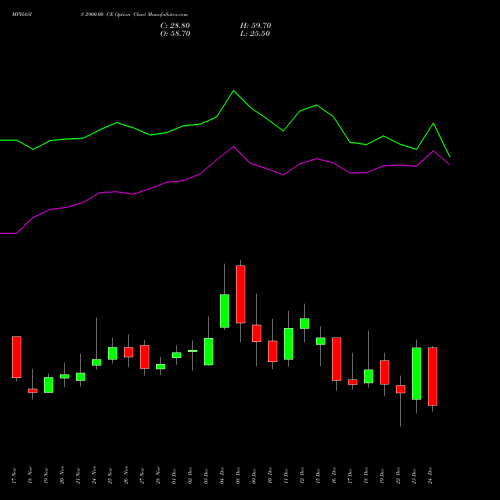Click the 18 Dec date label
Screen dimensions: 500x500
tap(366, 476)
